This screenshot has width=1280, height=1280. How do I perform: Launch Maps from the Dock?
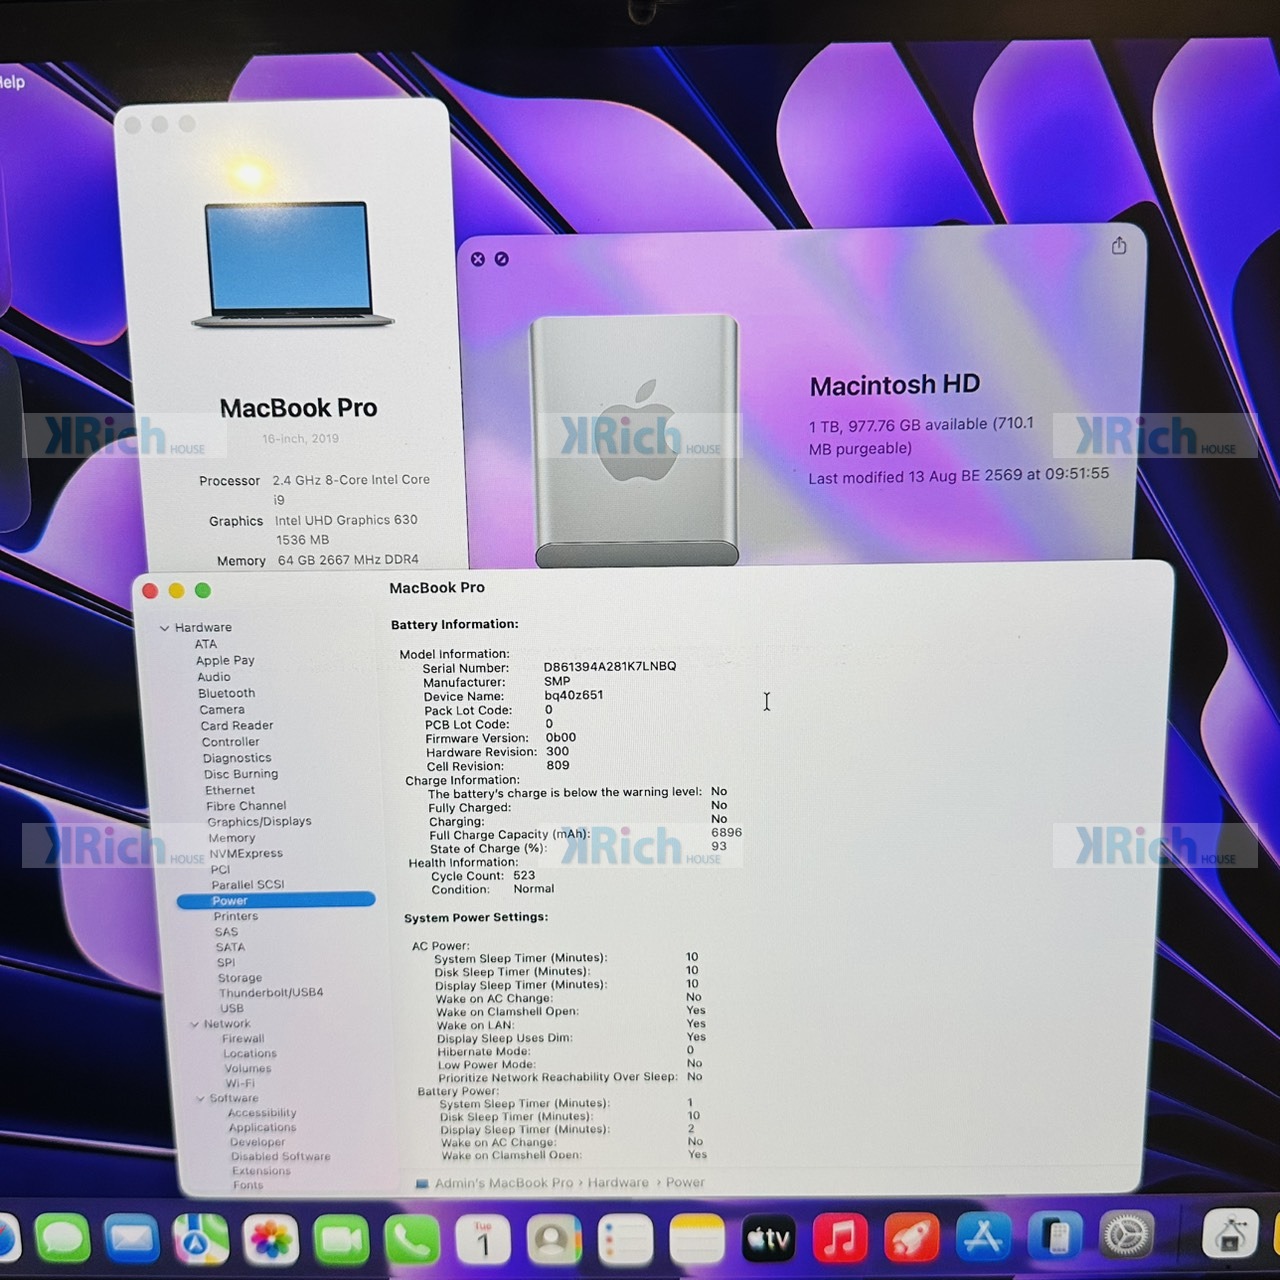click(x=201, y=1240)
